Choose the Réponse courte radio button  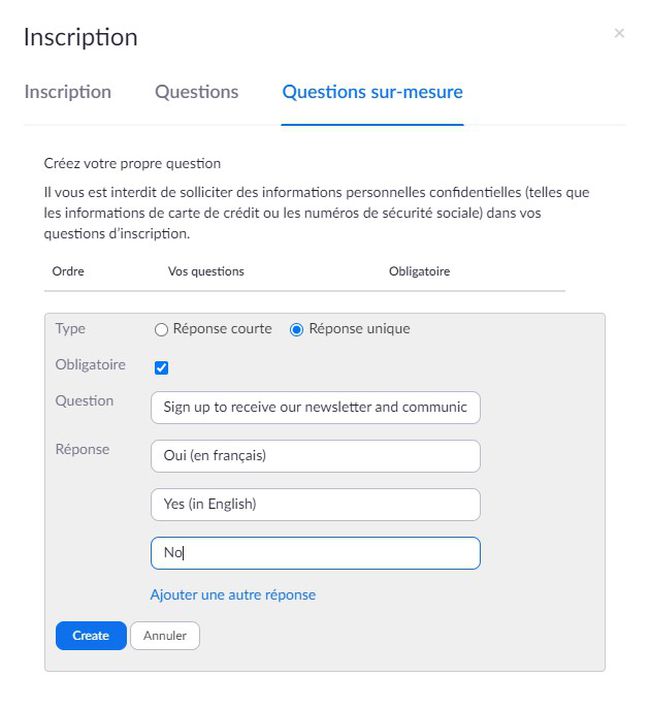coord(161,330)
